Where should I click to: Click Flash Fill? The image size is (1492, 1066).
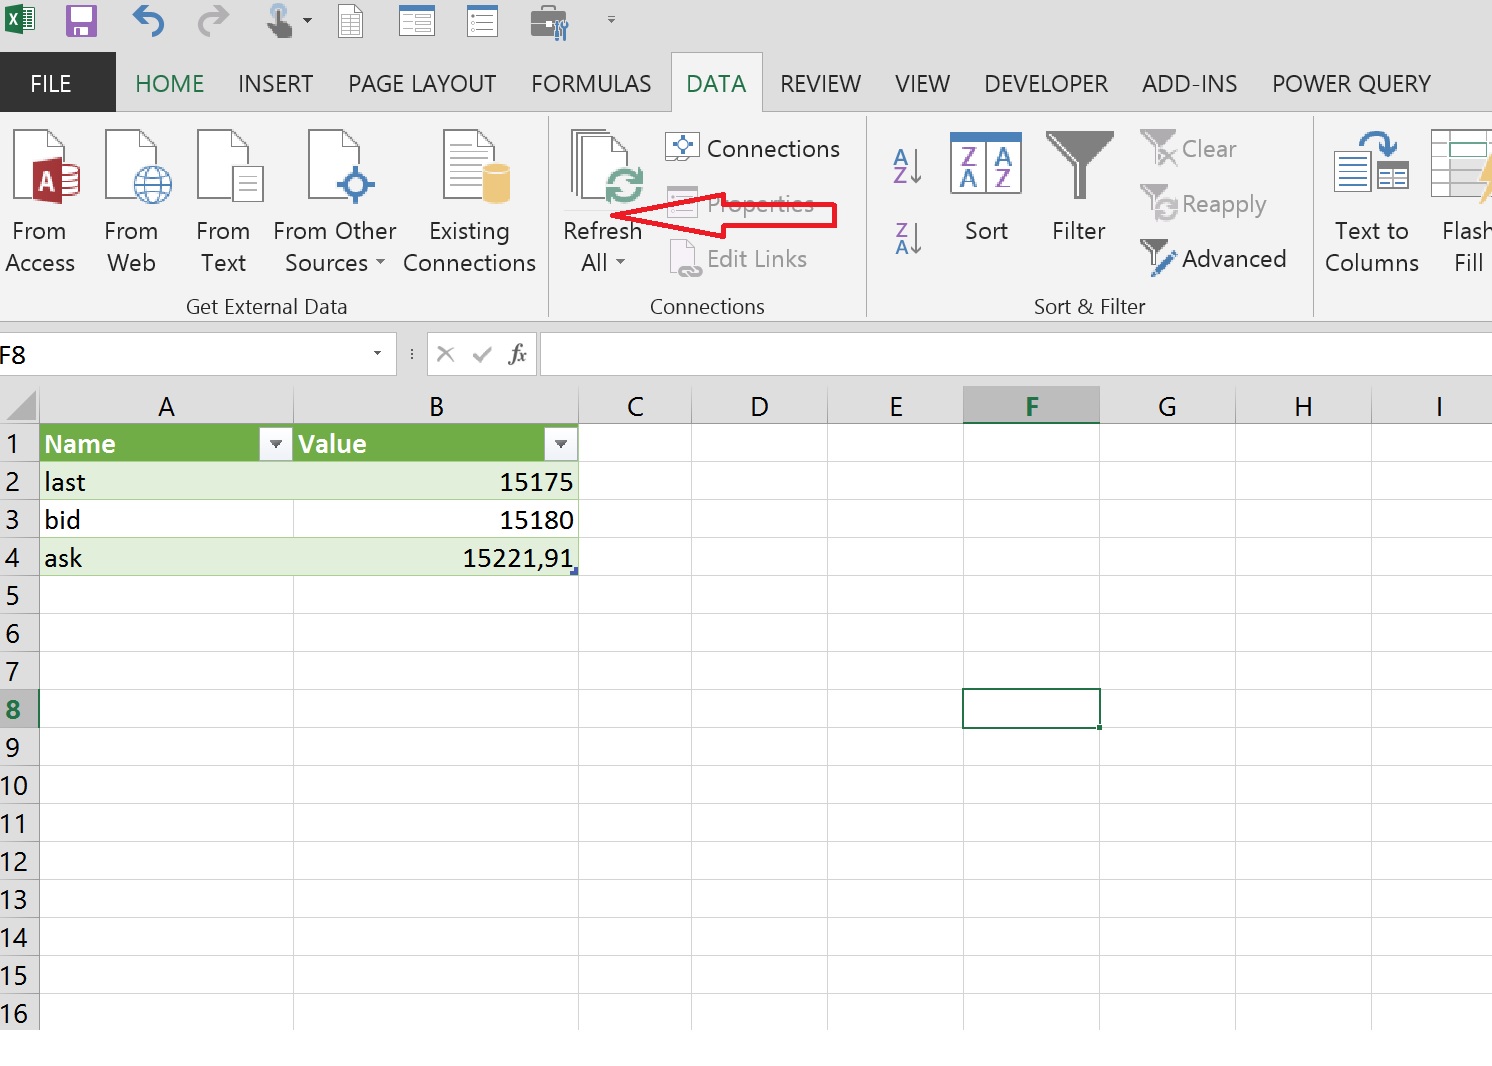(x=1463, y=203)
